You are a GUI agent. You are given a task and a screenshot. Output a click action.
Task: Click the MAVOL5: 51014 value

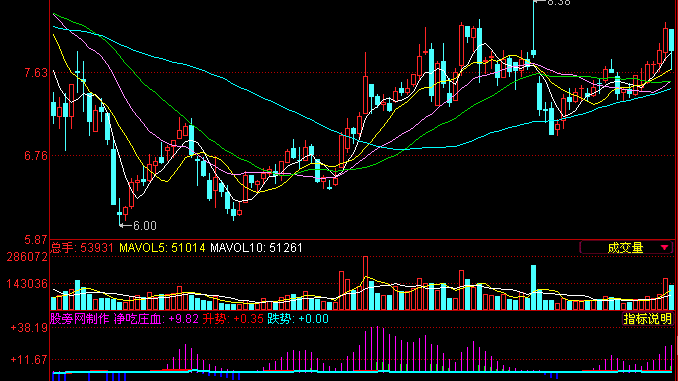coord(162,248)
